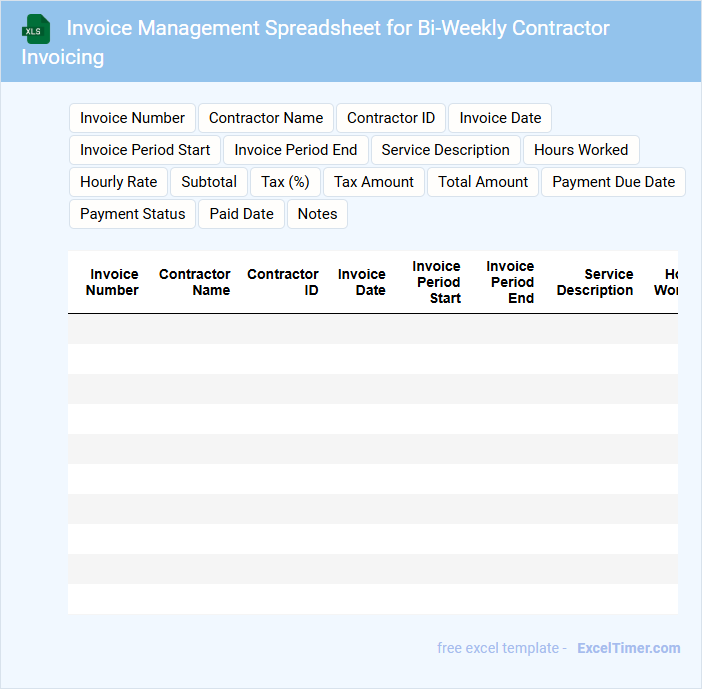Click the Tax Amount tag
702x689 pixels.
(374, 182)
